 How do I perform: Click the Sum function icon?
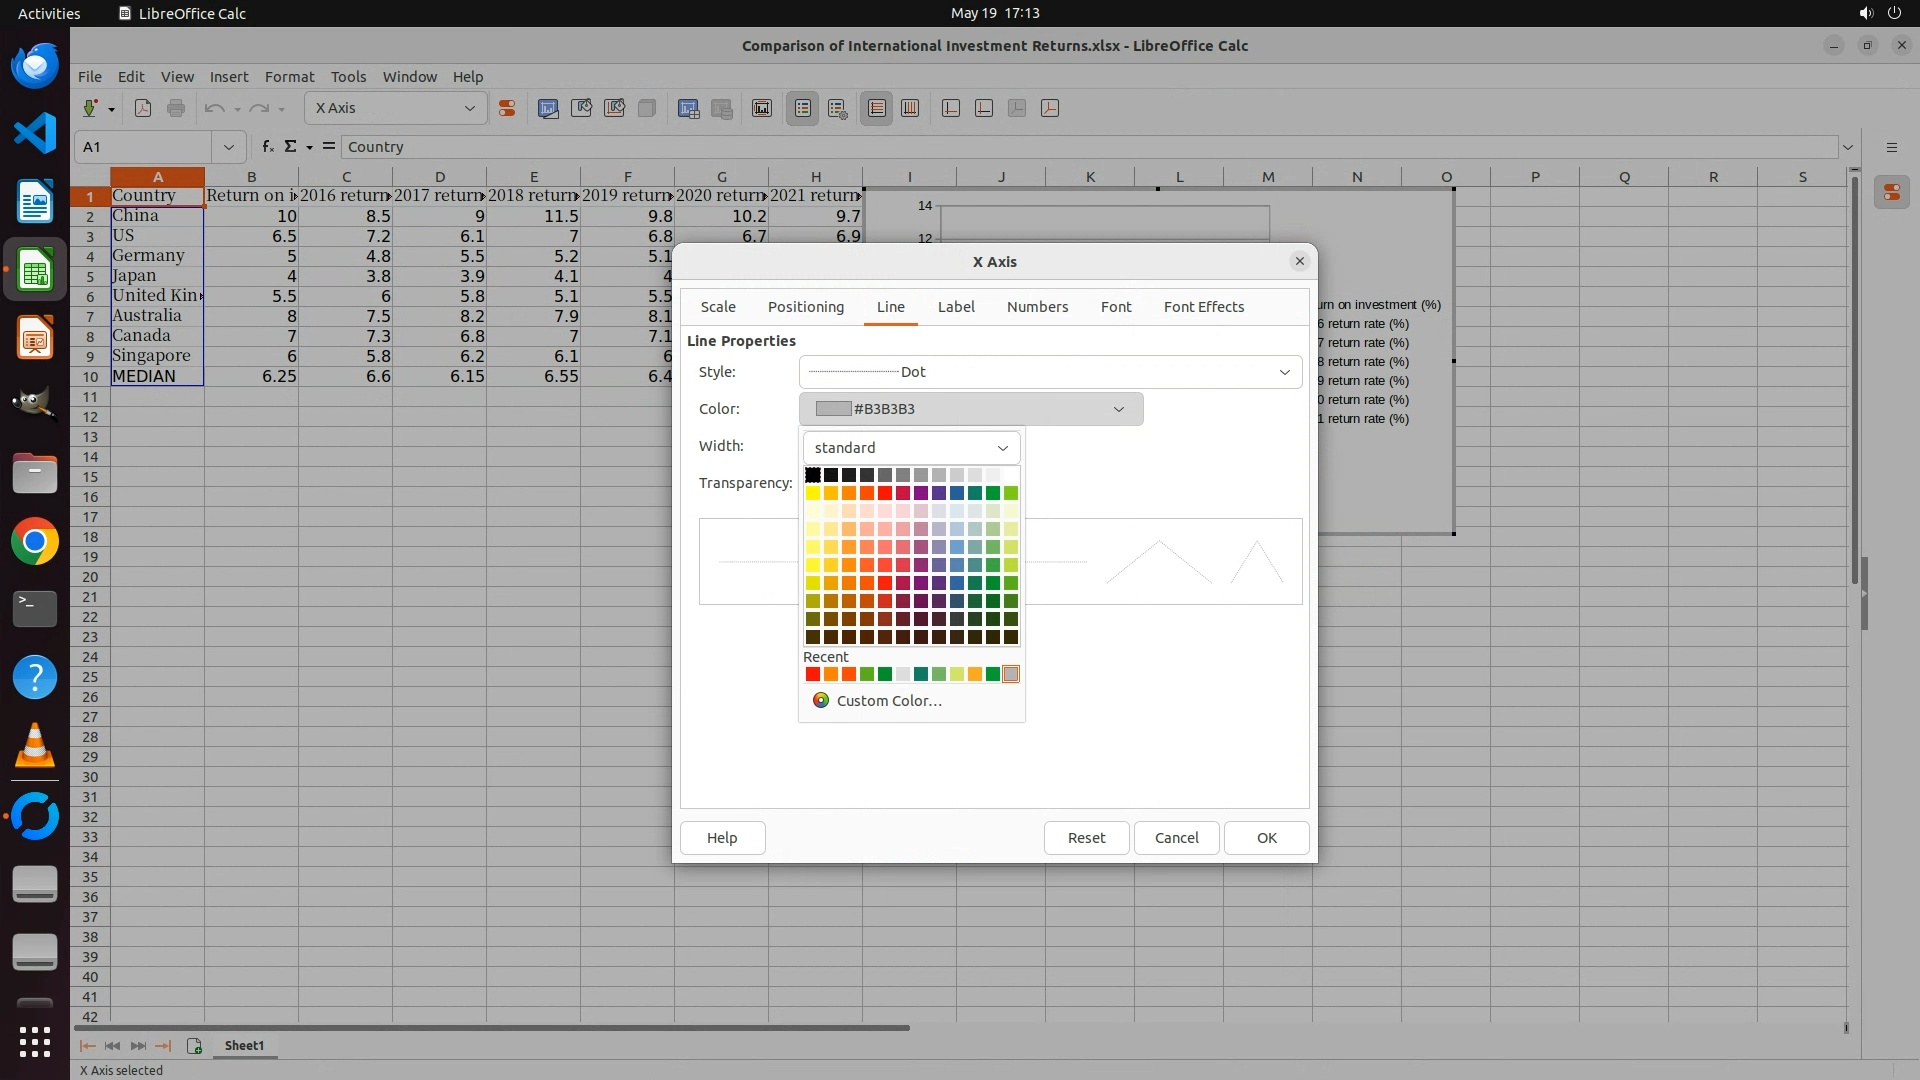click(290, 146)
